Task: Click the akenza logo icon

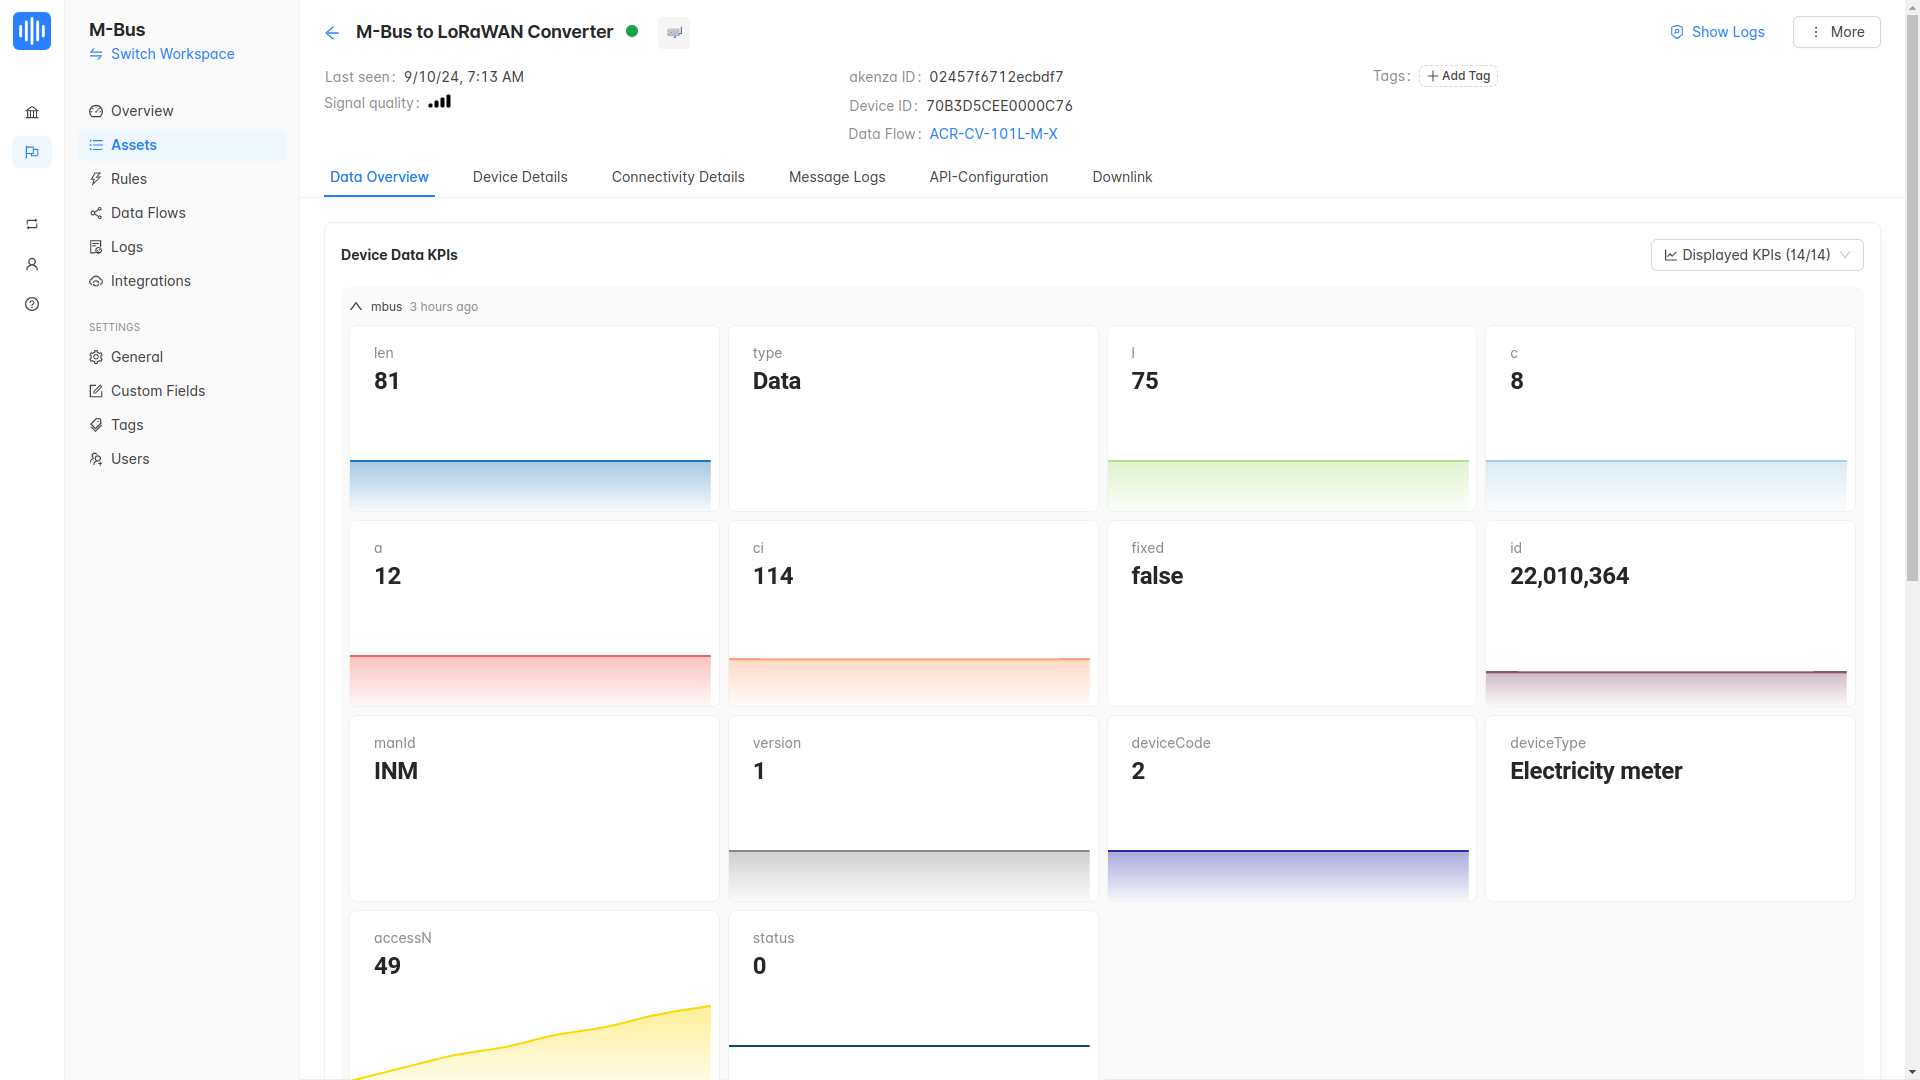Action: [x=32, y=31]
